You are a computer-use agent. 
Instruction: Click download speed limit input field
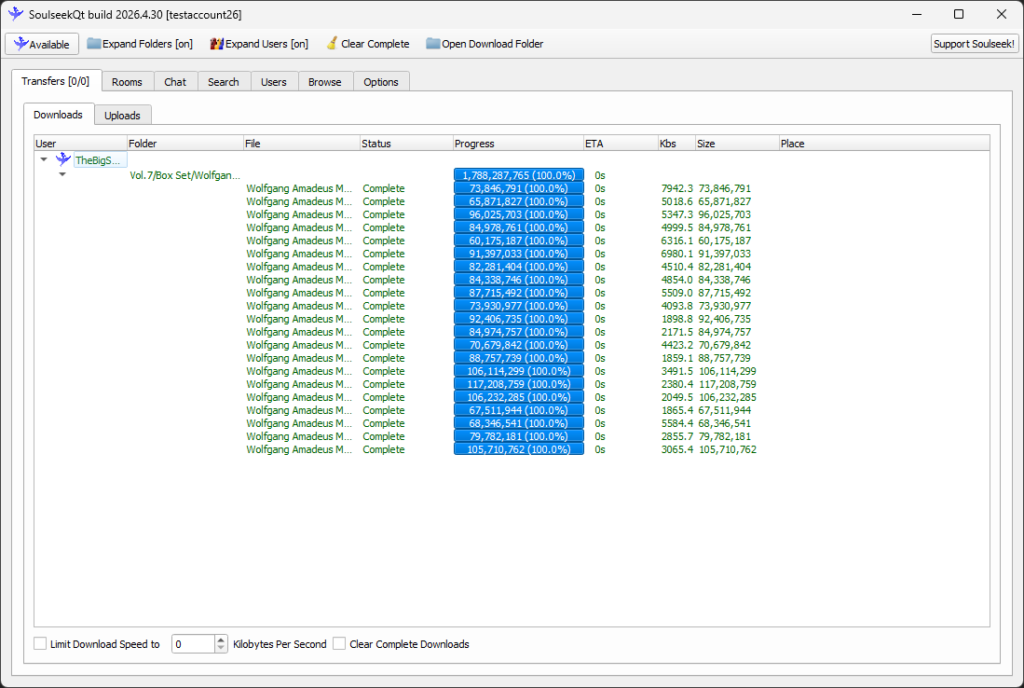(193, 644)
